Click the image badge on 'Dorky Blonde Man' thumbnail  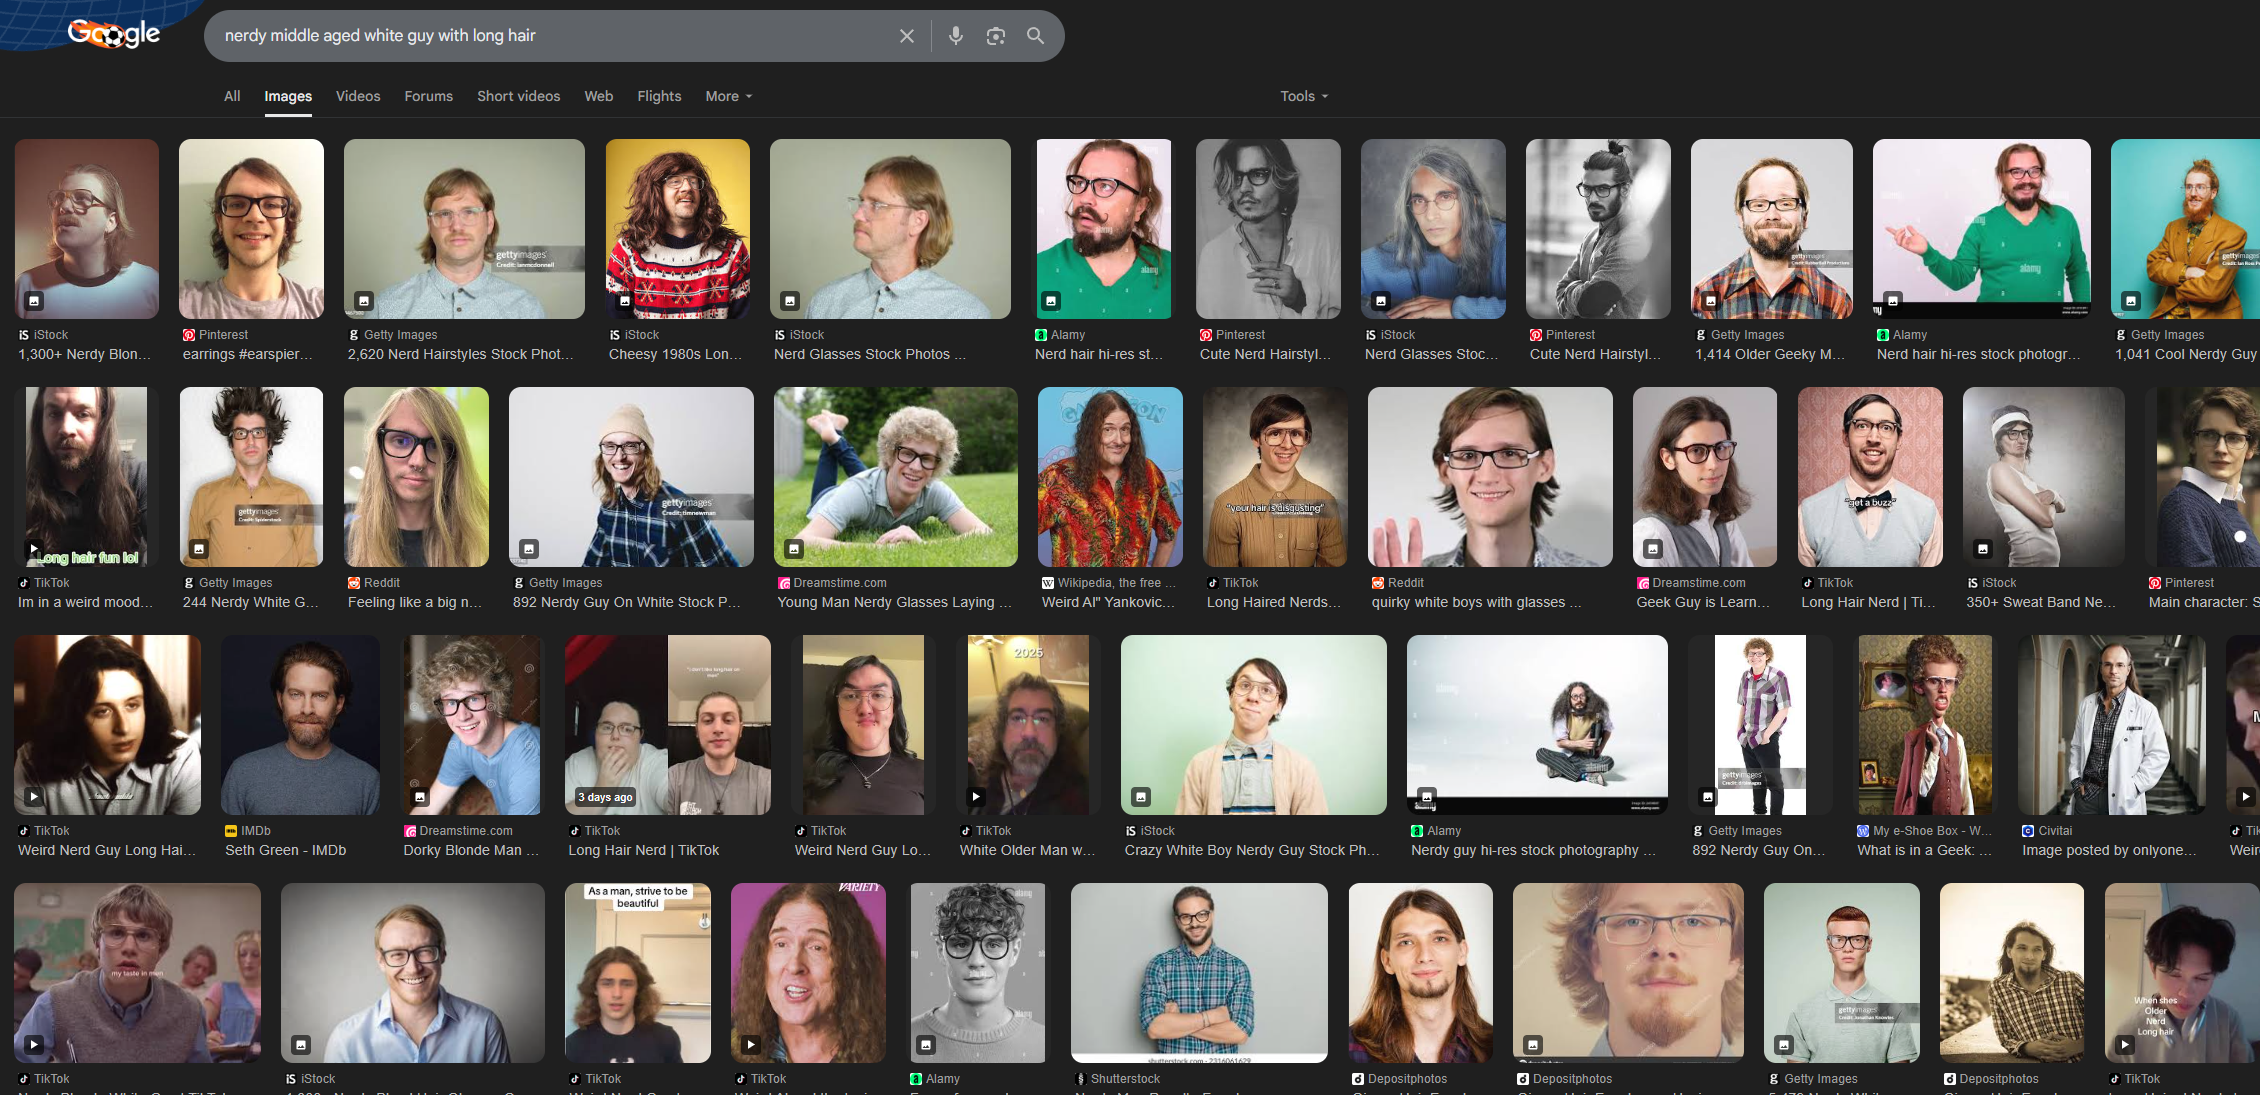pyautogui.click(x=420, y=797)
